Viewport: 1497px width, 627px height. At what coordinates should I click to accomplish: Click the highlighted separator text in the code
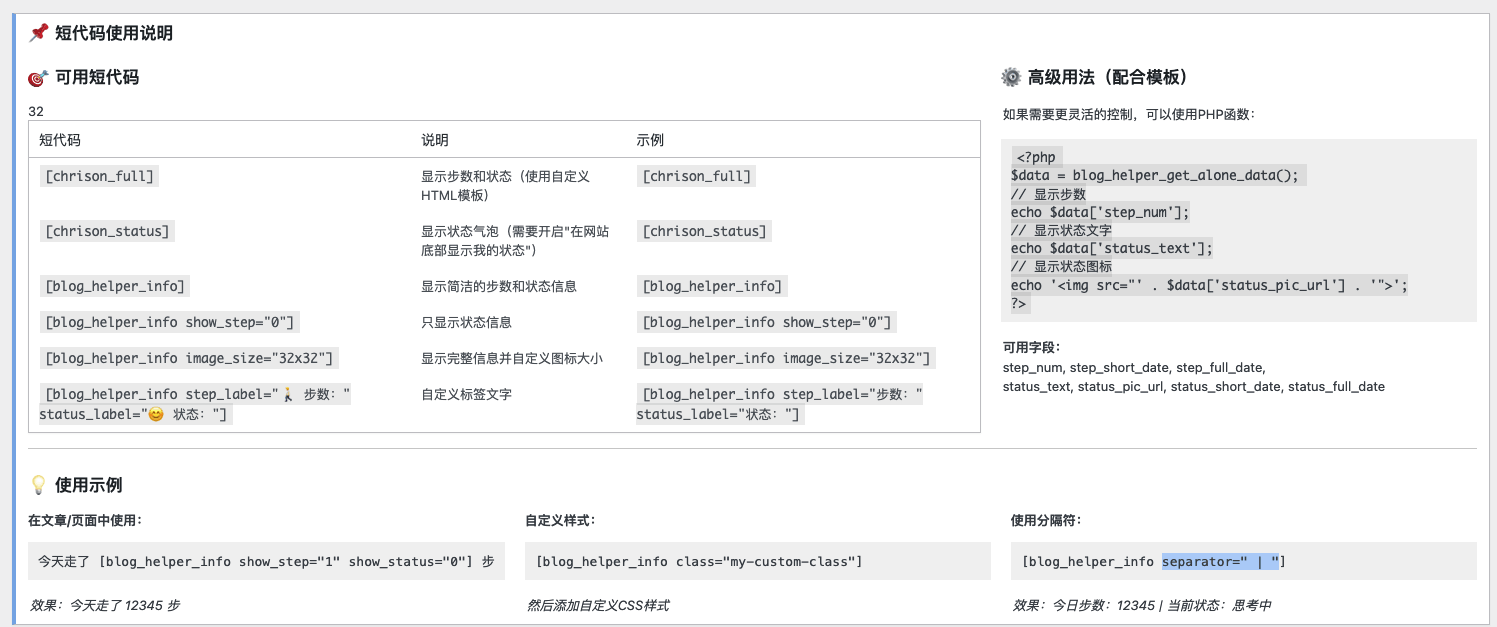1220,562
